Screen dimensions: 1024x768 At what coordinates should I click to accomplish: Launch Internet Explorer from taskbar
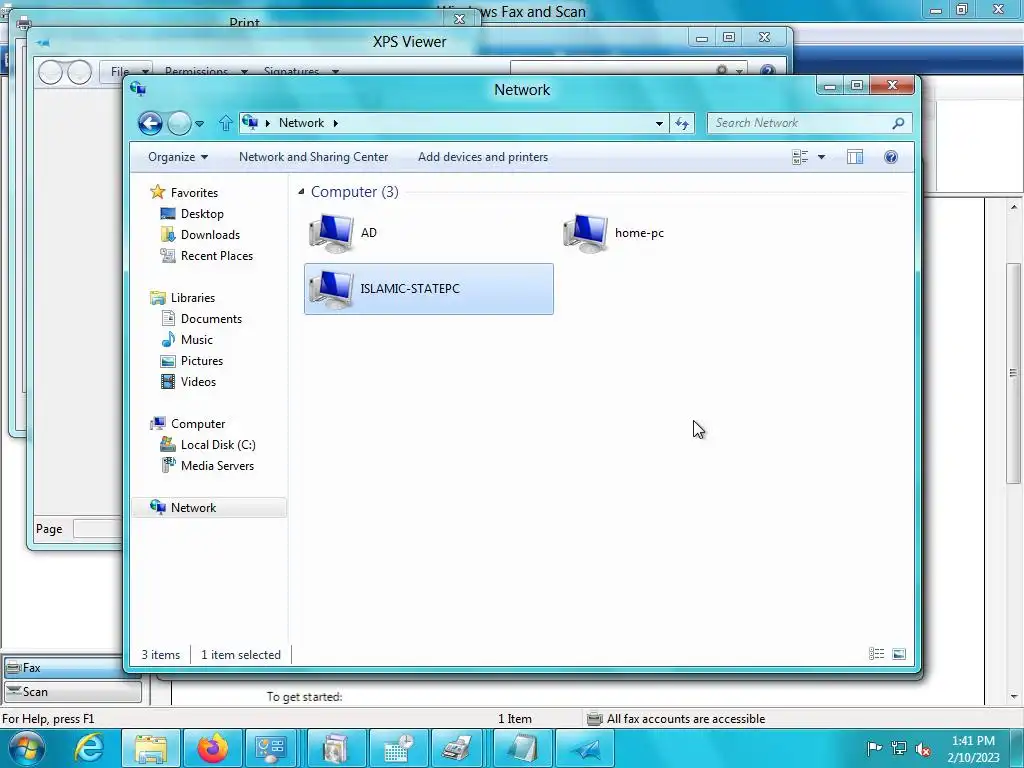(x=89, y=748)
